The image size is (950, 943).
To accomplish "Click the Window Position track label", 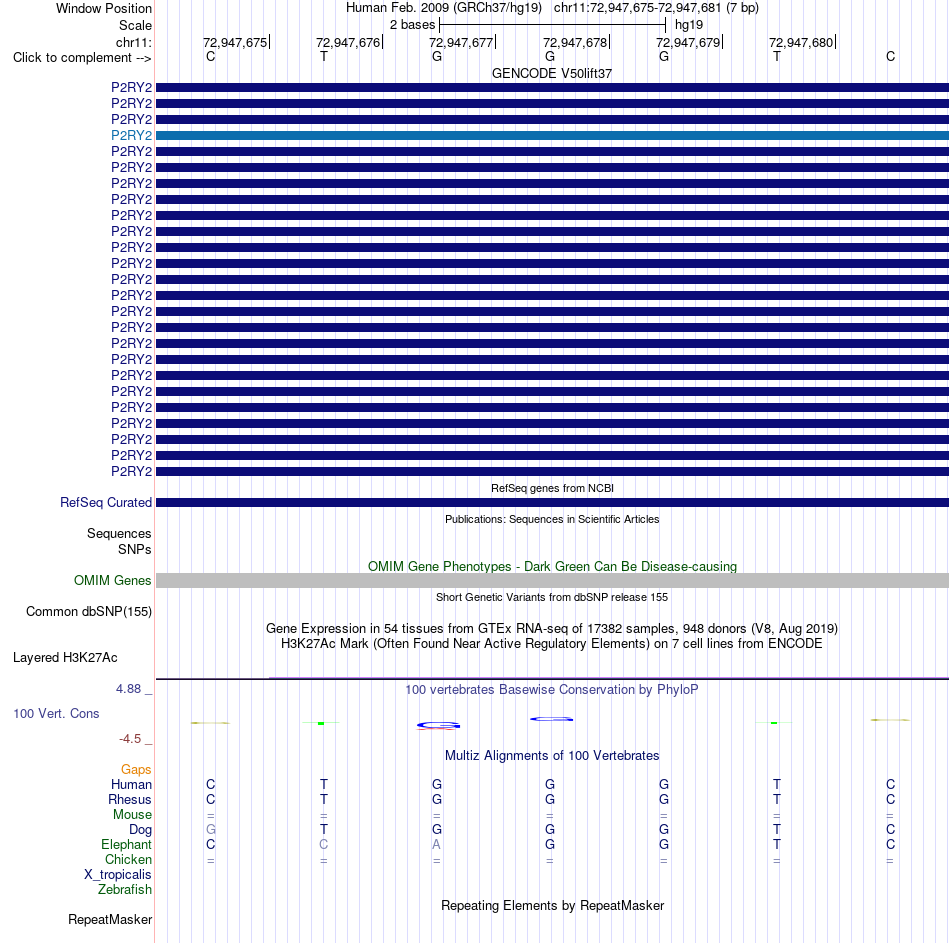I will tap(104, 8).
